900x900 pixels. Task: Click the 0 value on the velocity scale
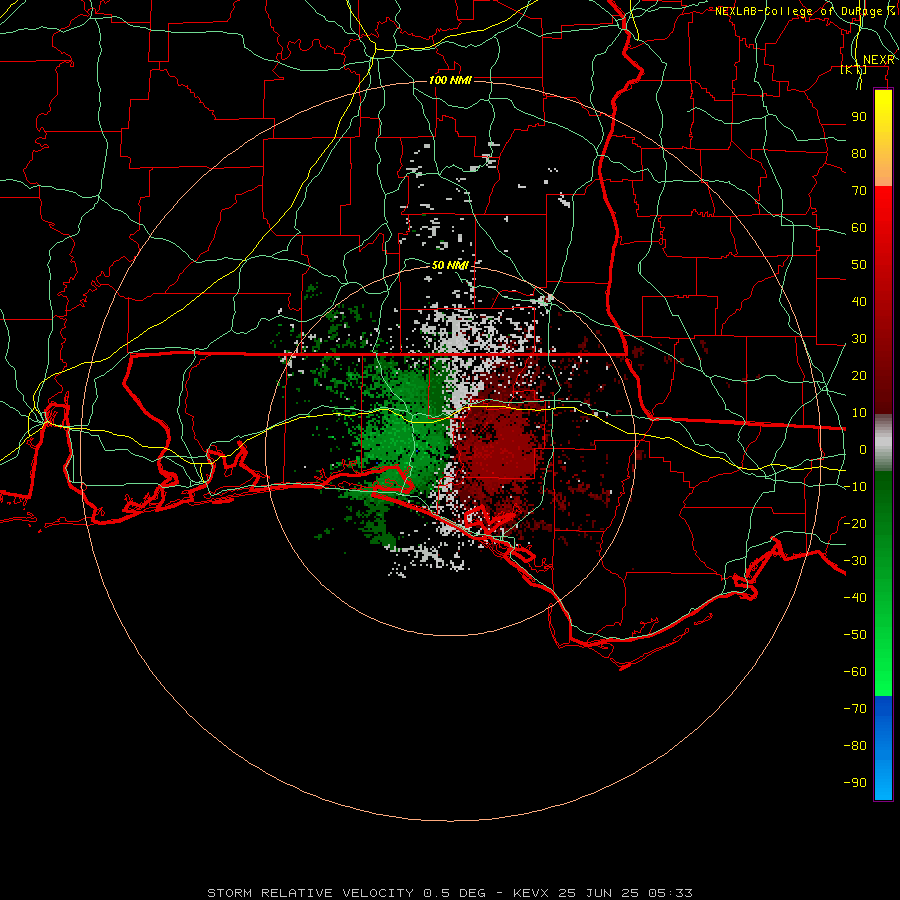(x=863, y=450)
